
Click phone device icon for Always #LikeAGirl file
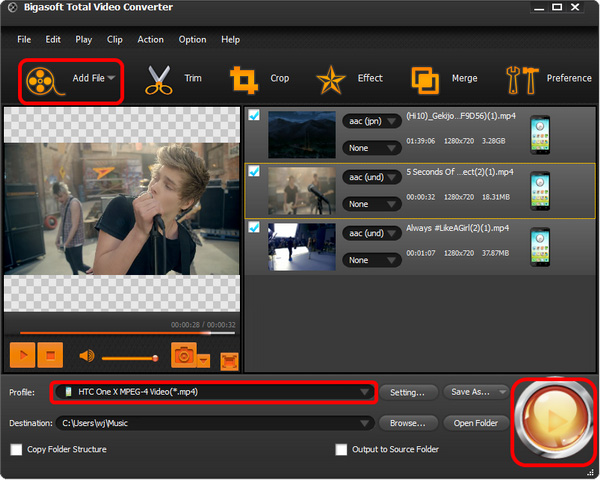click(x=540, y=247)
